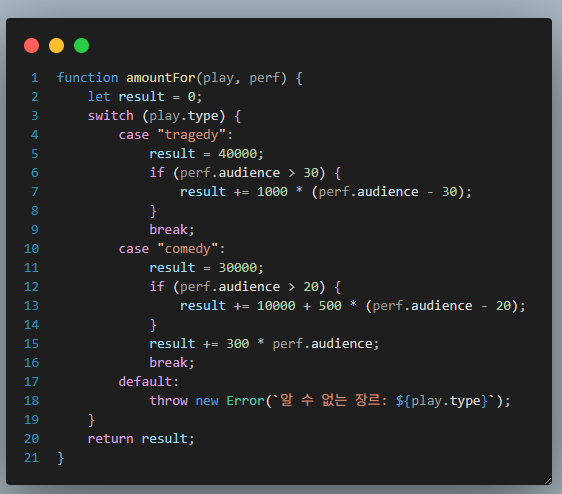Viewport: 562px width, 494px height.
Task: Click the 'function' keyword on line 1
Action: coord(87,78)
